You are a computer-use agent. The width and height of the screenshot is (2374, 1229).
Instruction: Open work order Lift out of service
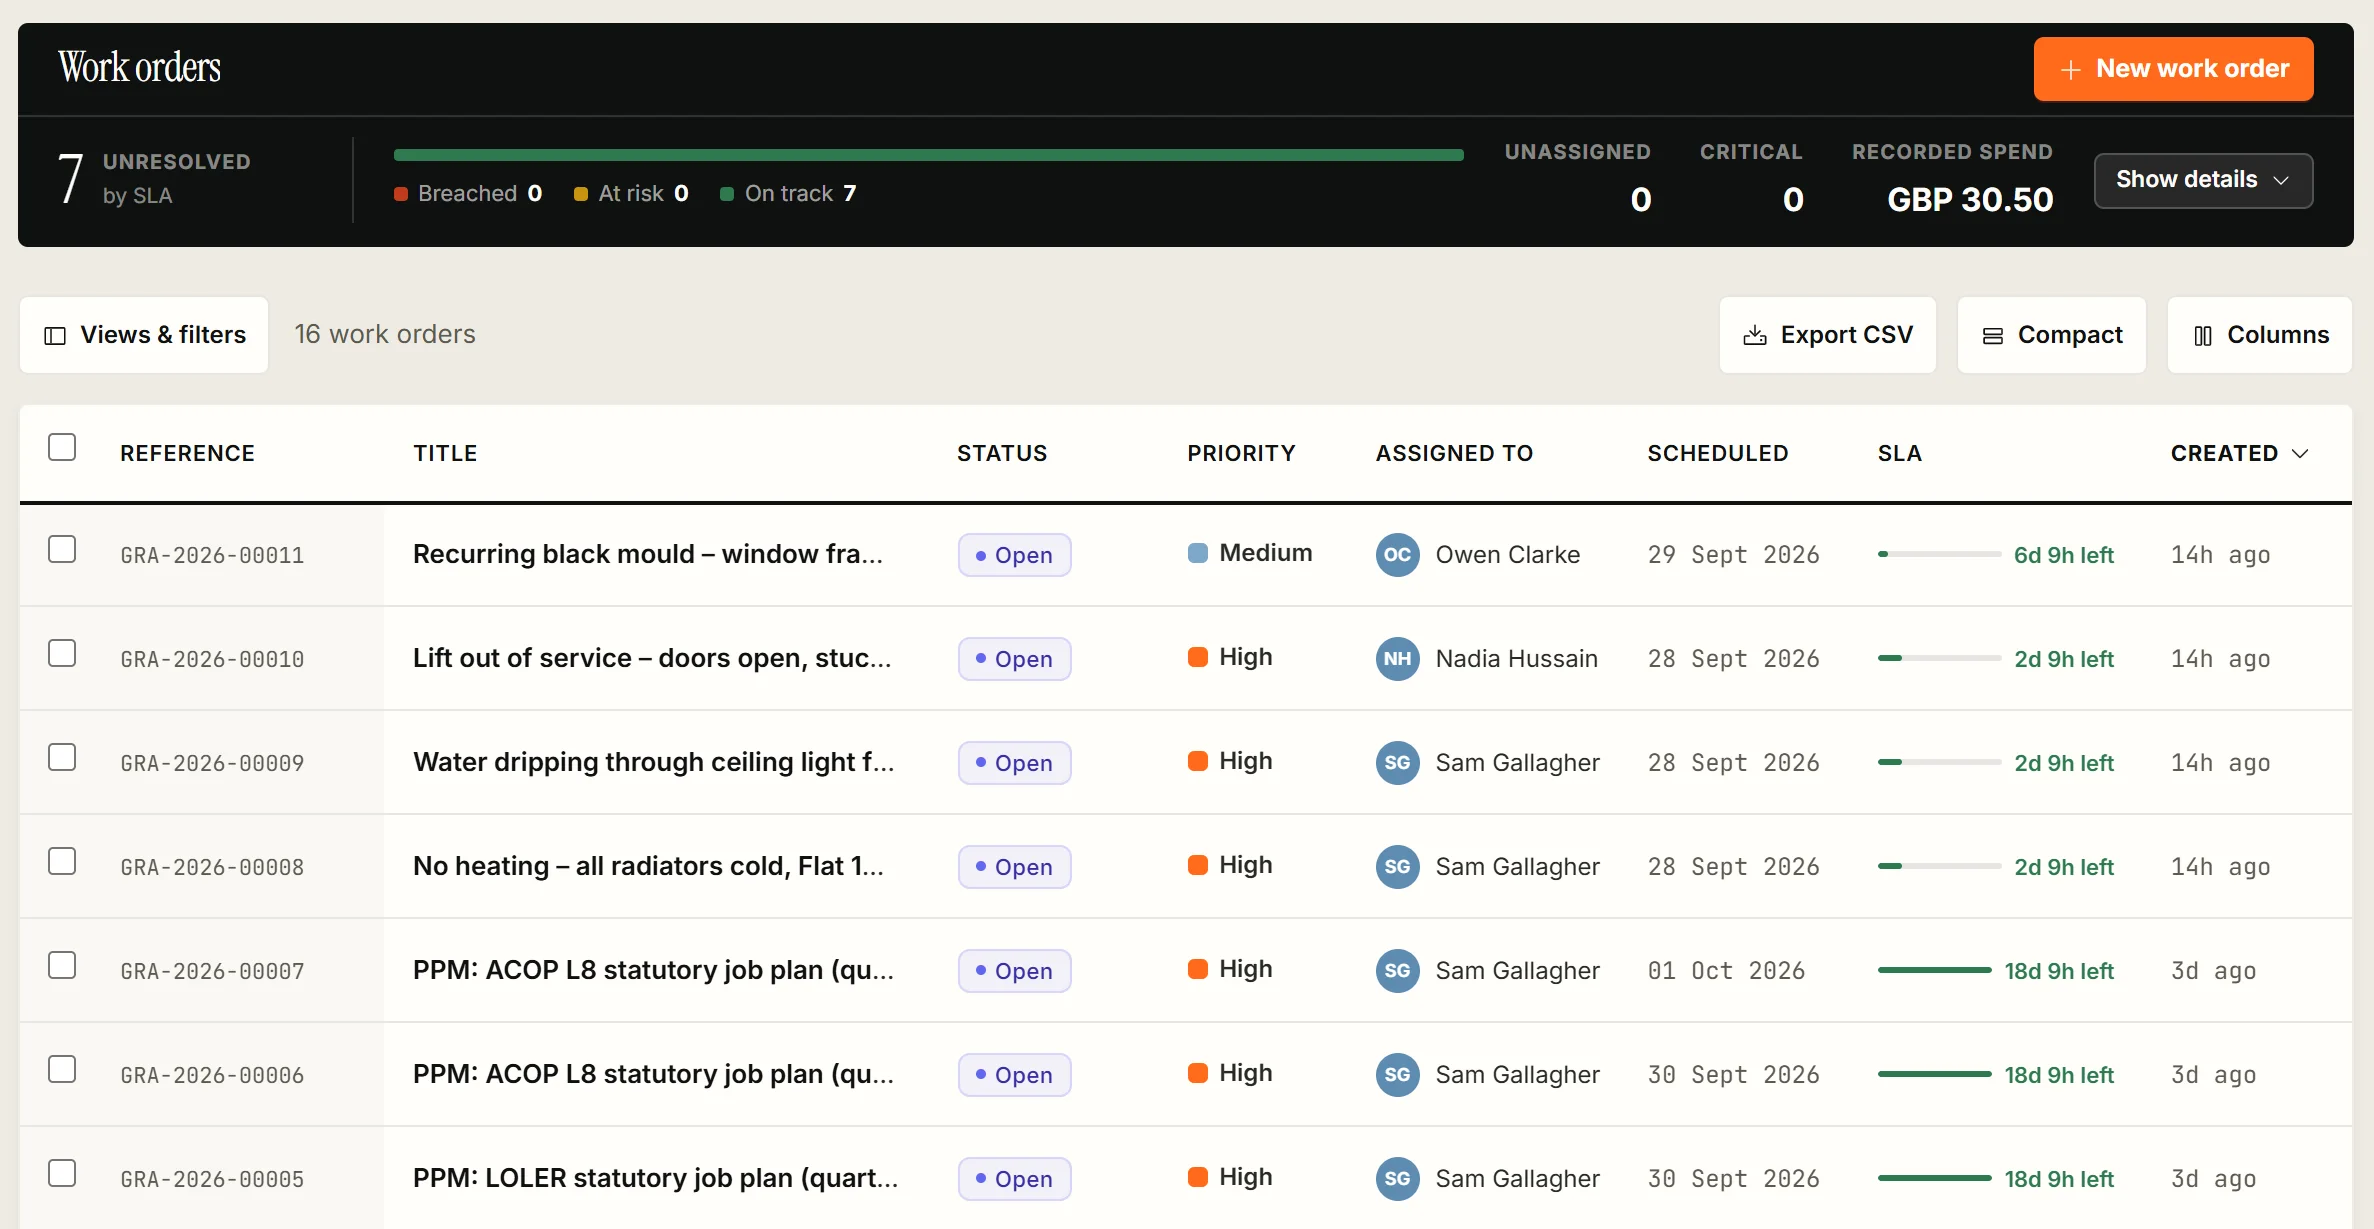coord(652,659)
